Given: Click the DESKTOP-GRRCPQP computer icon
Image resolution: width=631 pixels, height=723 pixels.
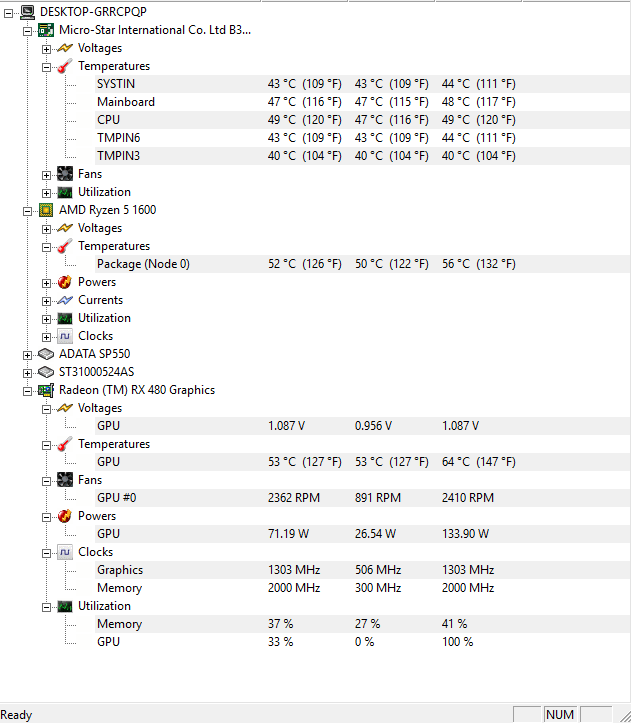Looking at the screenshot, I should point(27,12).
